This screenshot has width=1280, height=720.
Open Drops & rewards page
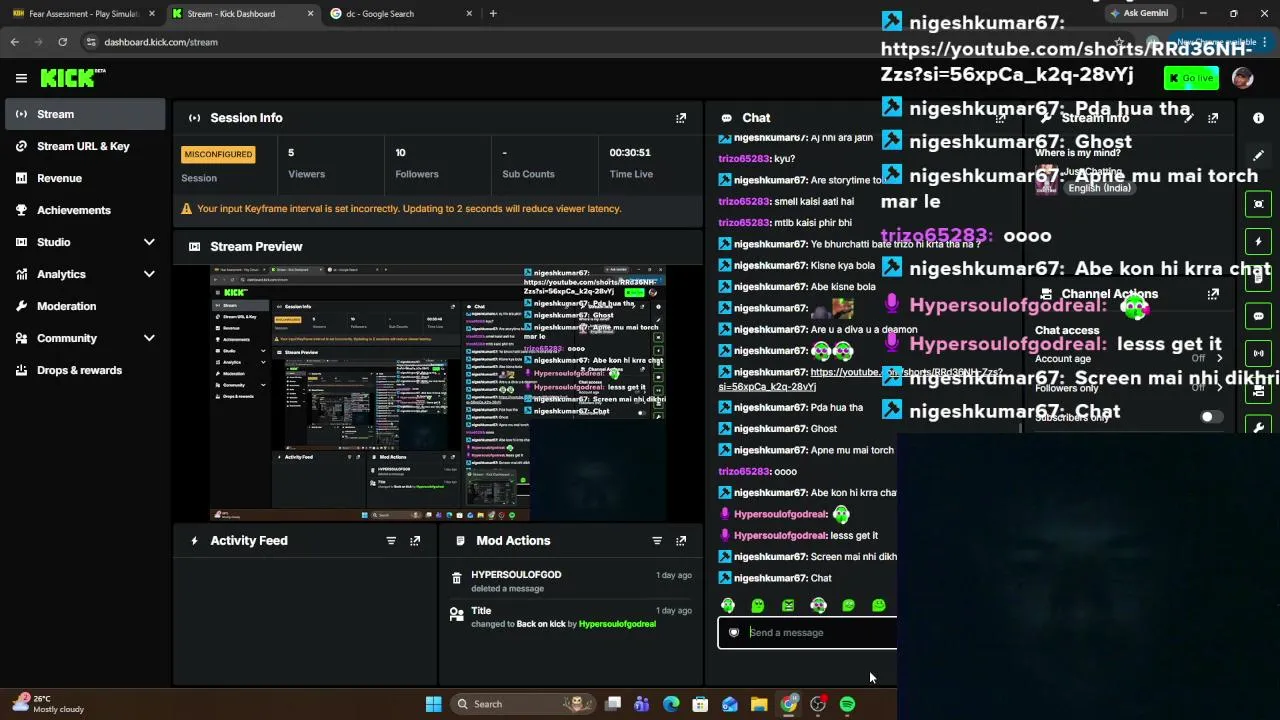(85, 370)
